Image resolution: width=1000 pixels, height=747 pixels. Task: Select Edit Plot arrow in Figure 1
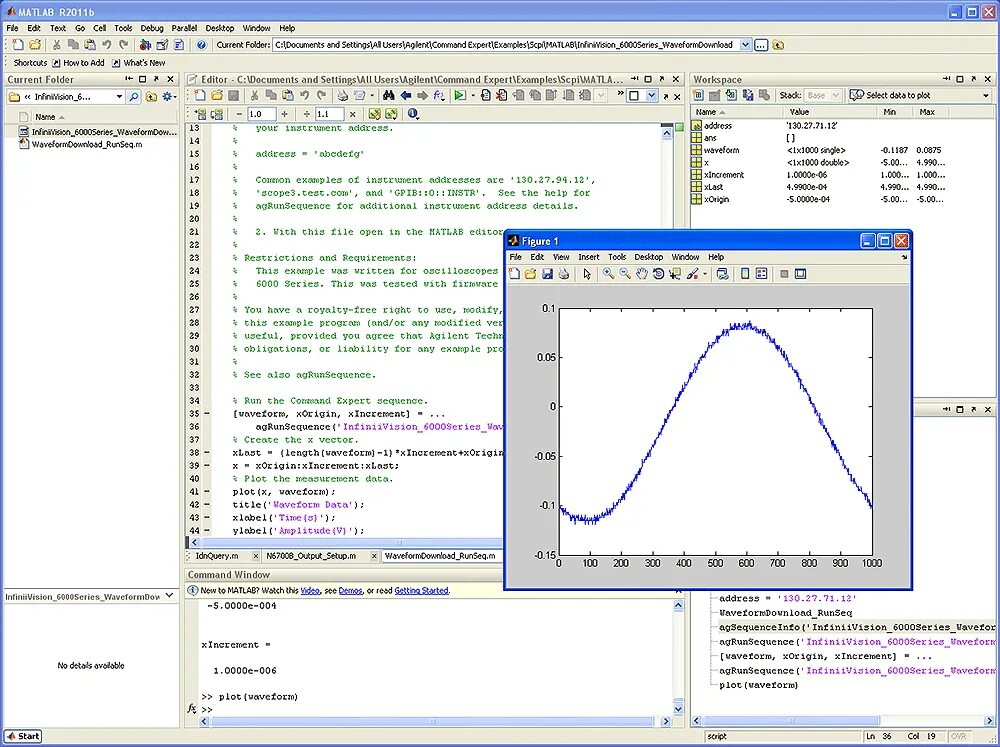587,274
